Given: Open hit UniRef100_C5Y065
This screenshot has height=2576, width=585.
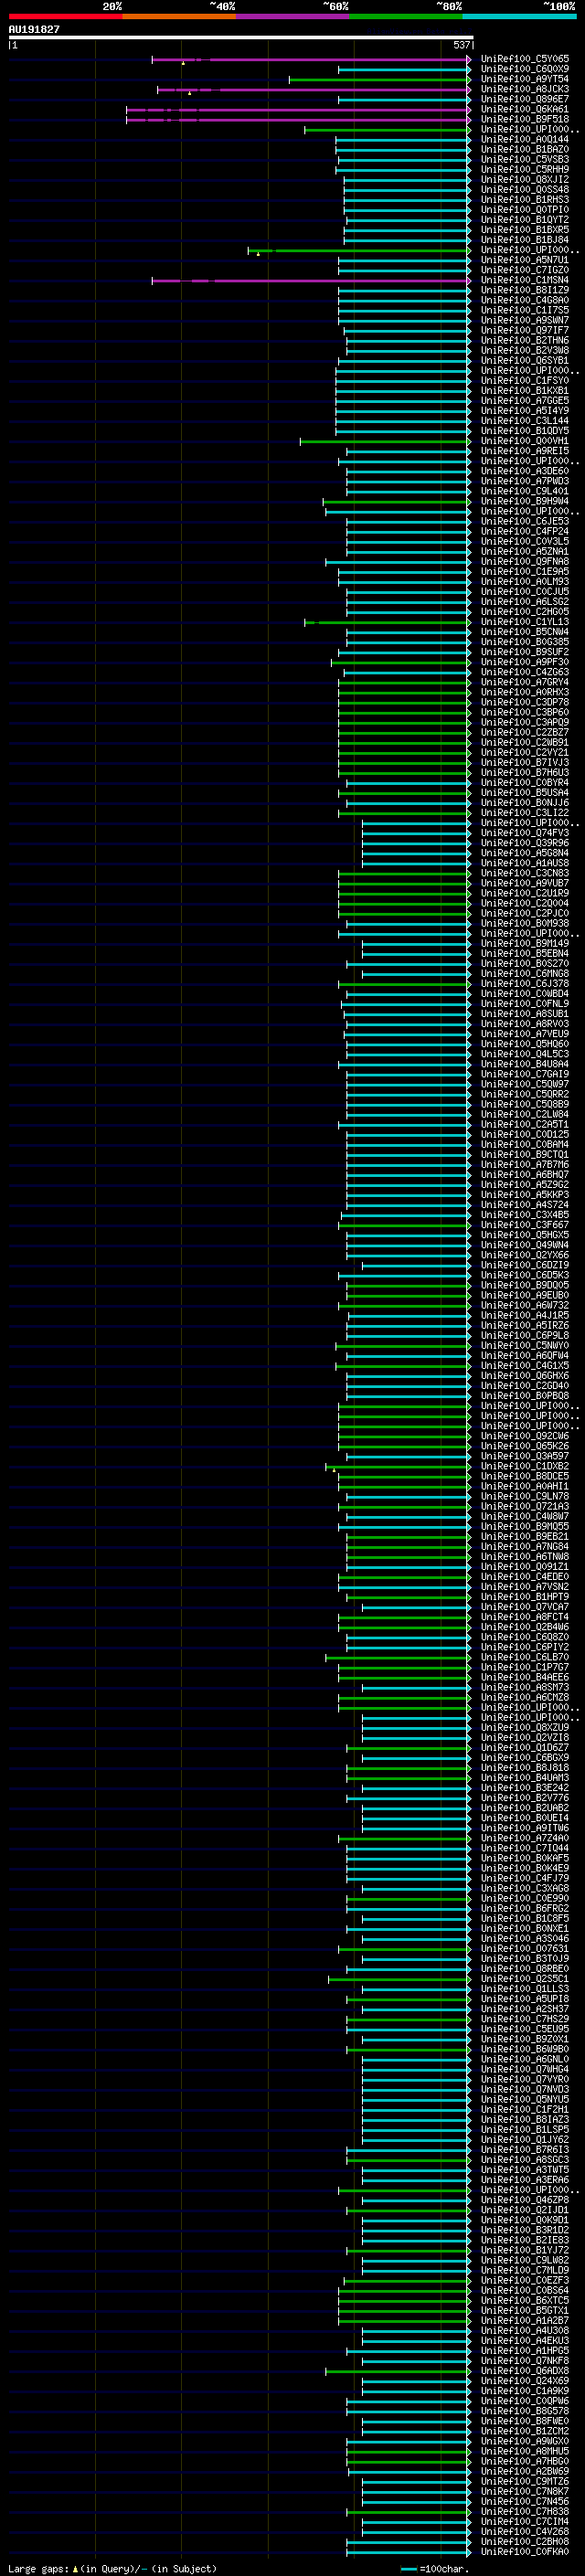Looking at the screenshot, I should tap(524, 59).
